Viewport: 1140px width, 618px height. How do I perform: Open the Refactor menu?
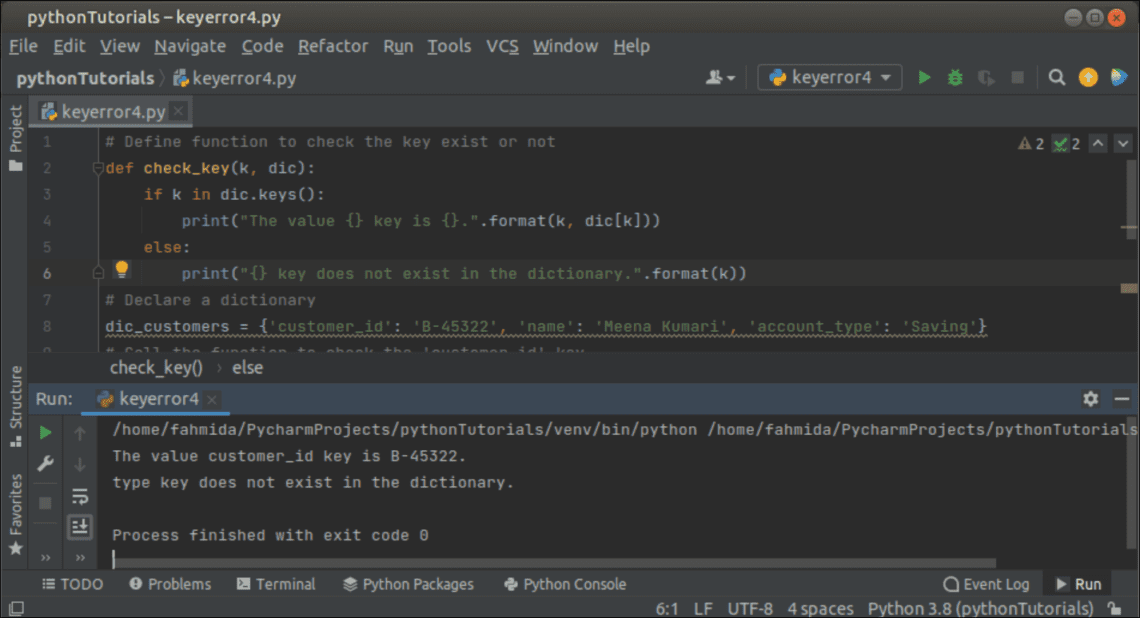click(333, 46)
